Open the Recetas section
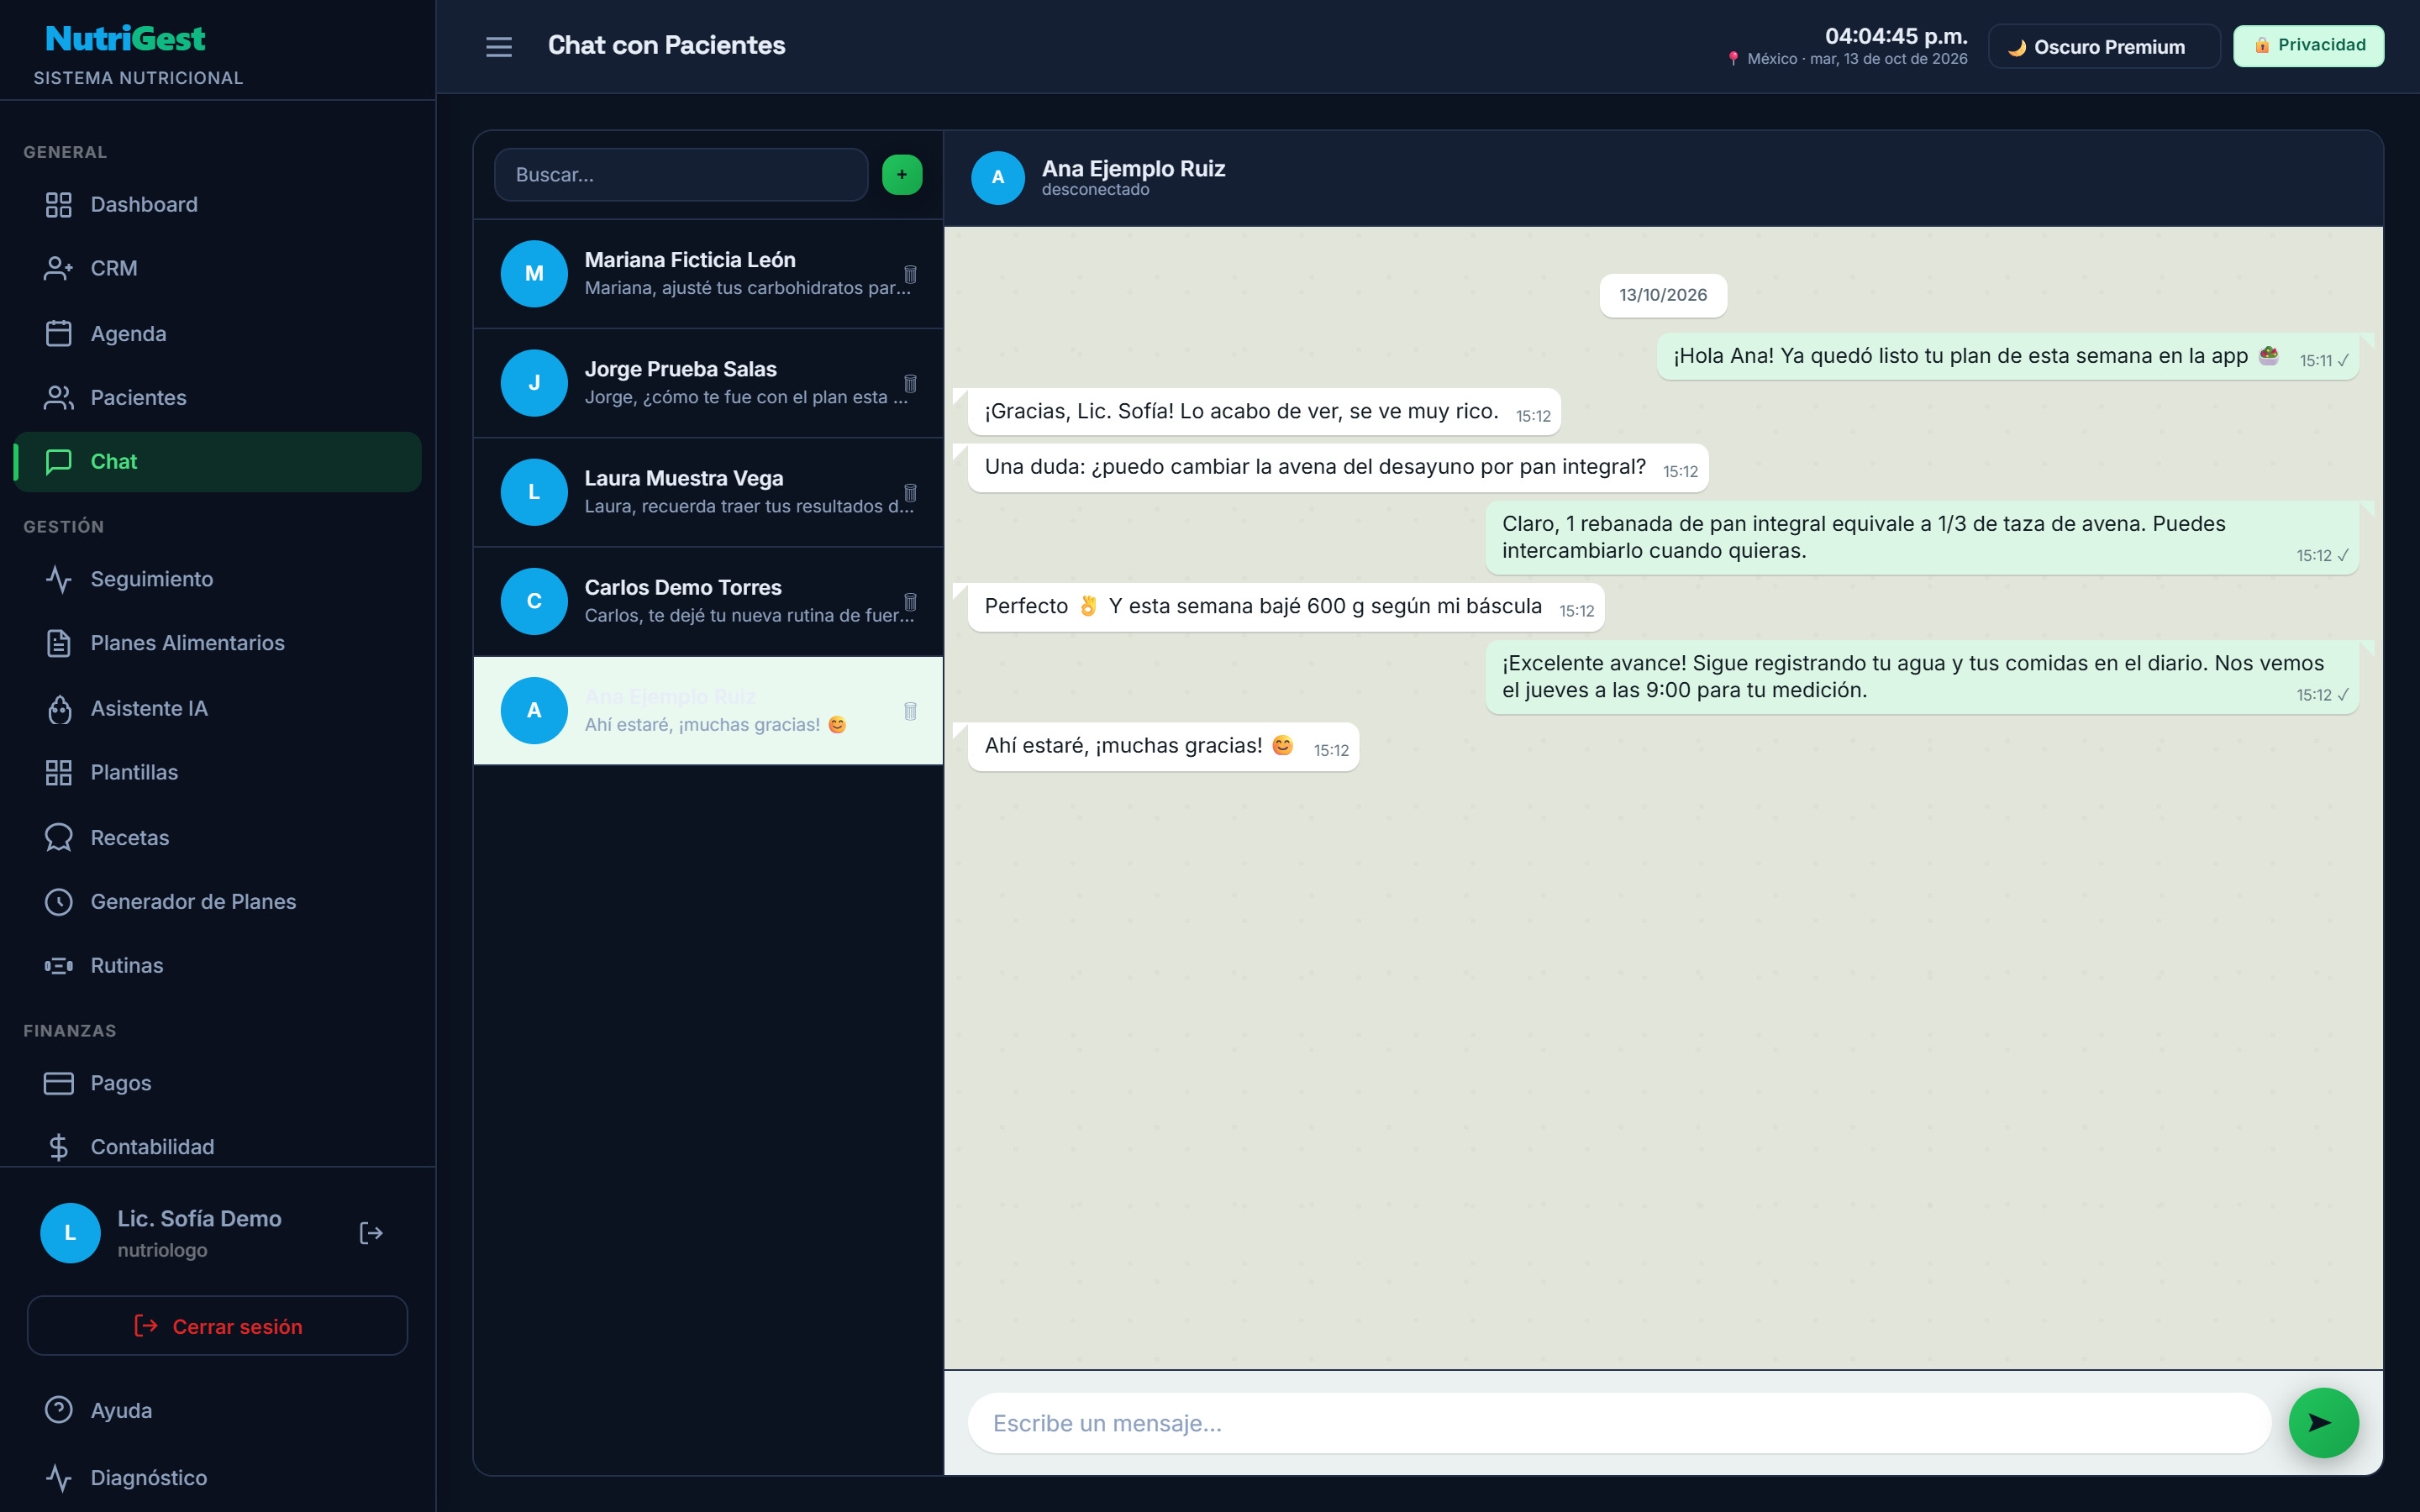The height and width of the screenshot is (1512, 2420). click(x=217, y=837)
